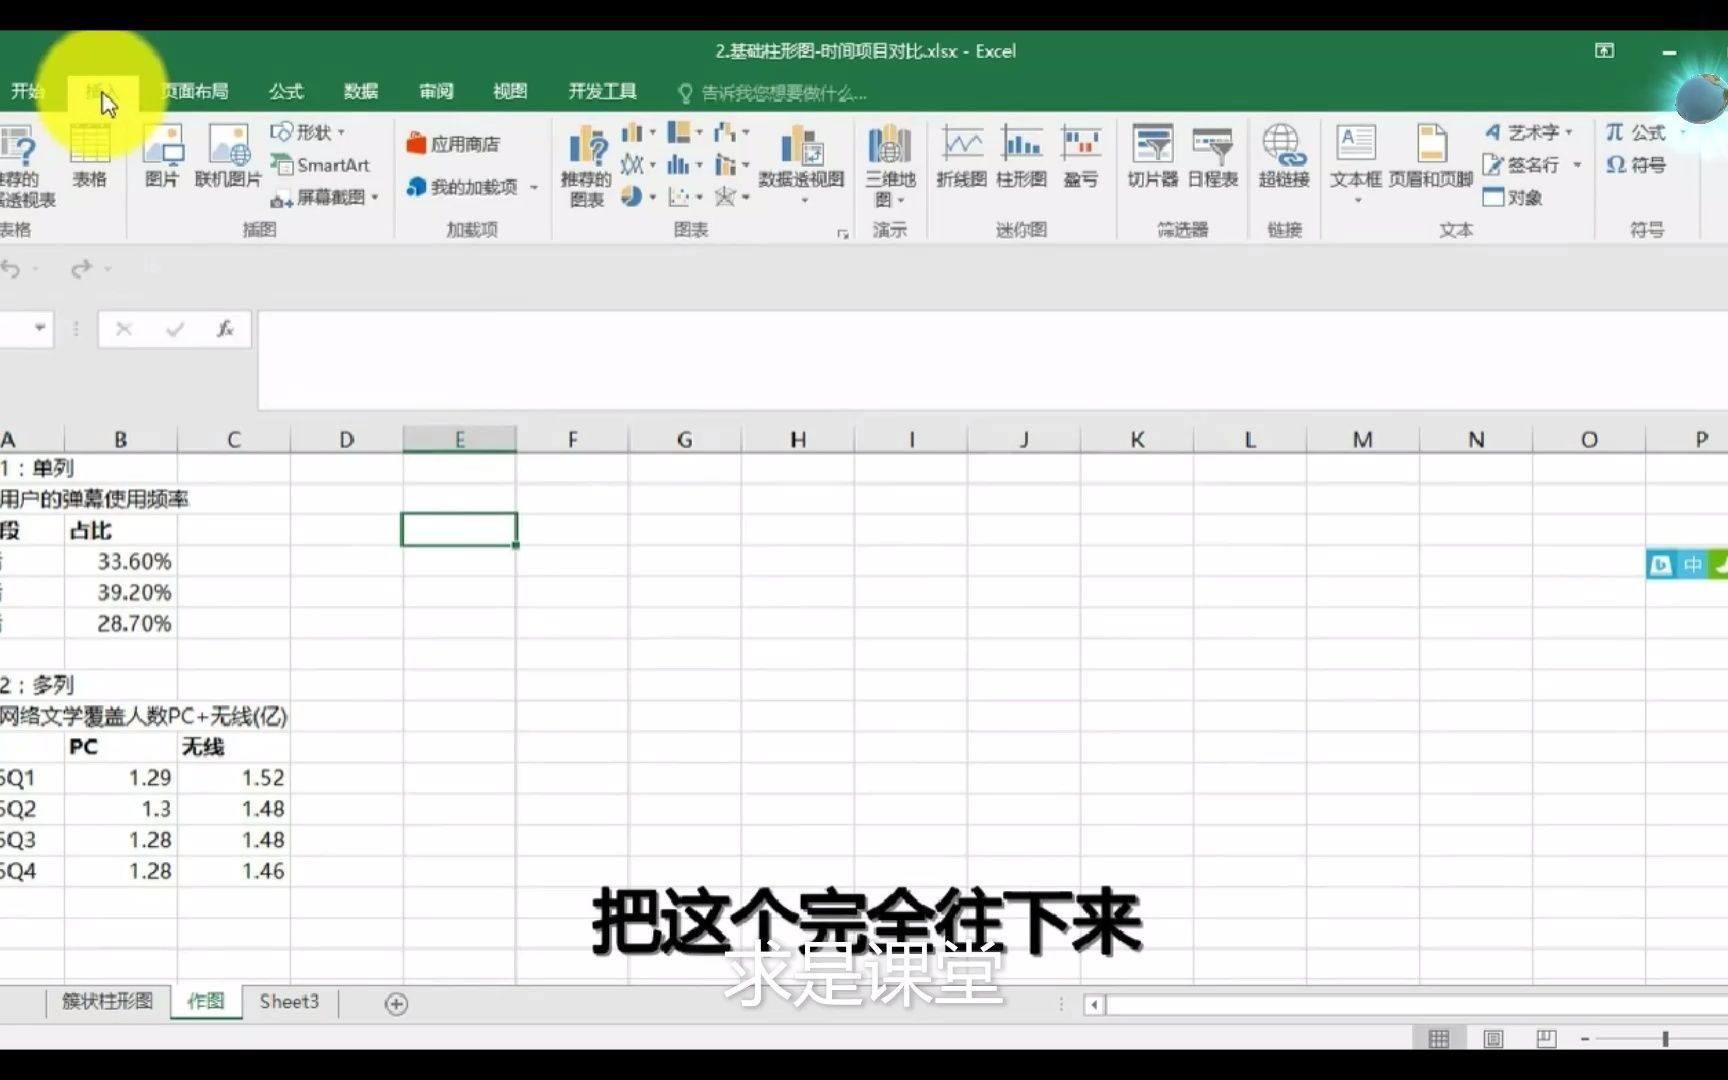Screen dimensions: 1728x1080
Task: Open the 开发工具 Developer ribbon tab
Action: click(x=602, y=92)
